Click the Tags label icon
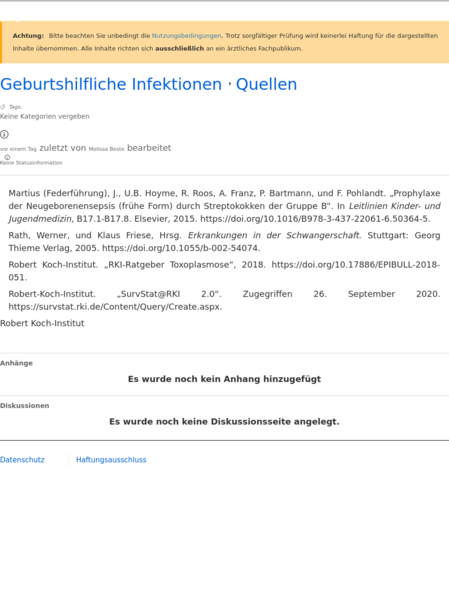This screenshot has height=599, width=449. coord(3,107)
